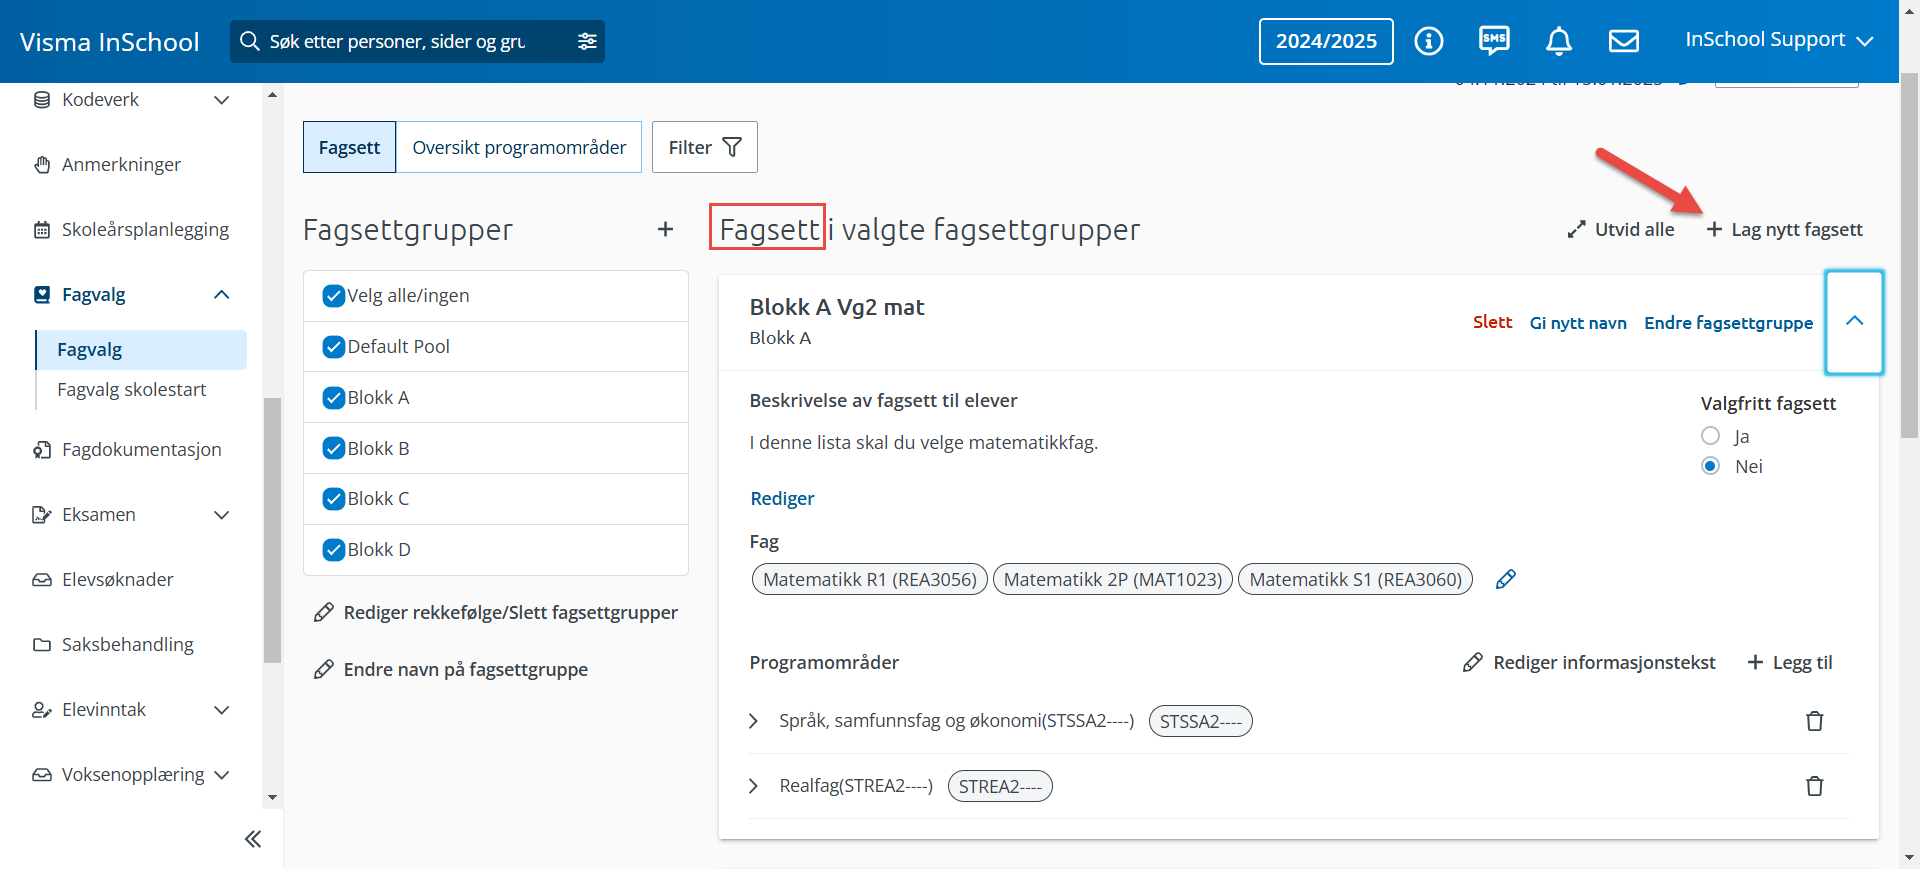
Task: Uncheck Blokk C group
Action: (x=334, y=499)
